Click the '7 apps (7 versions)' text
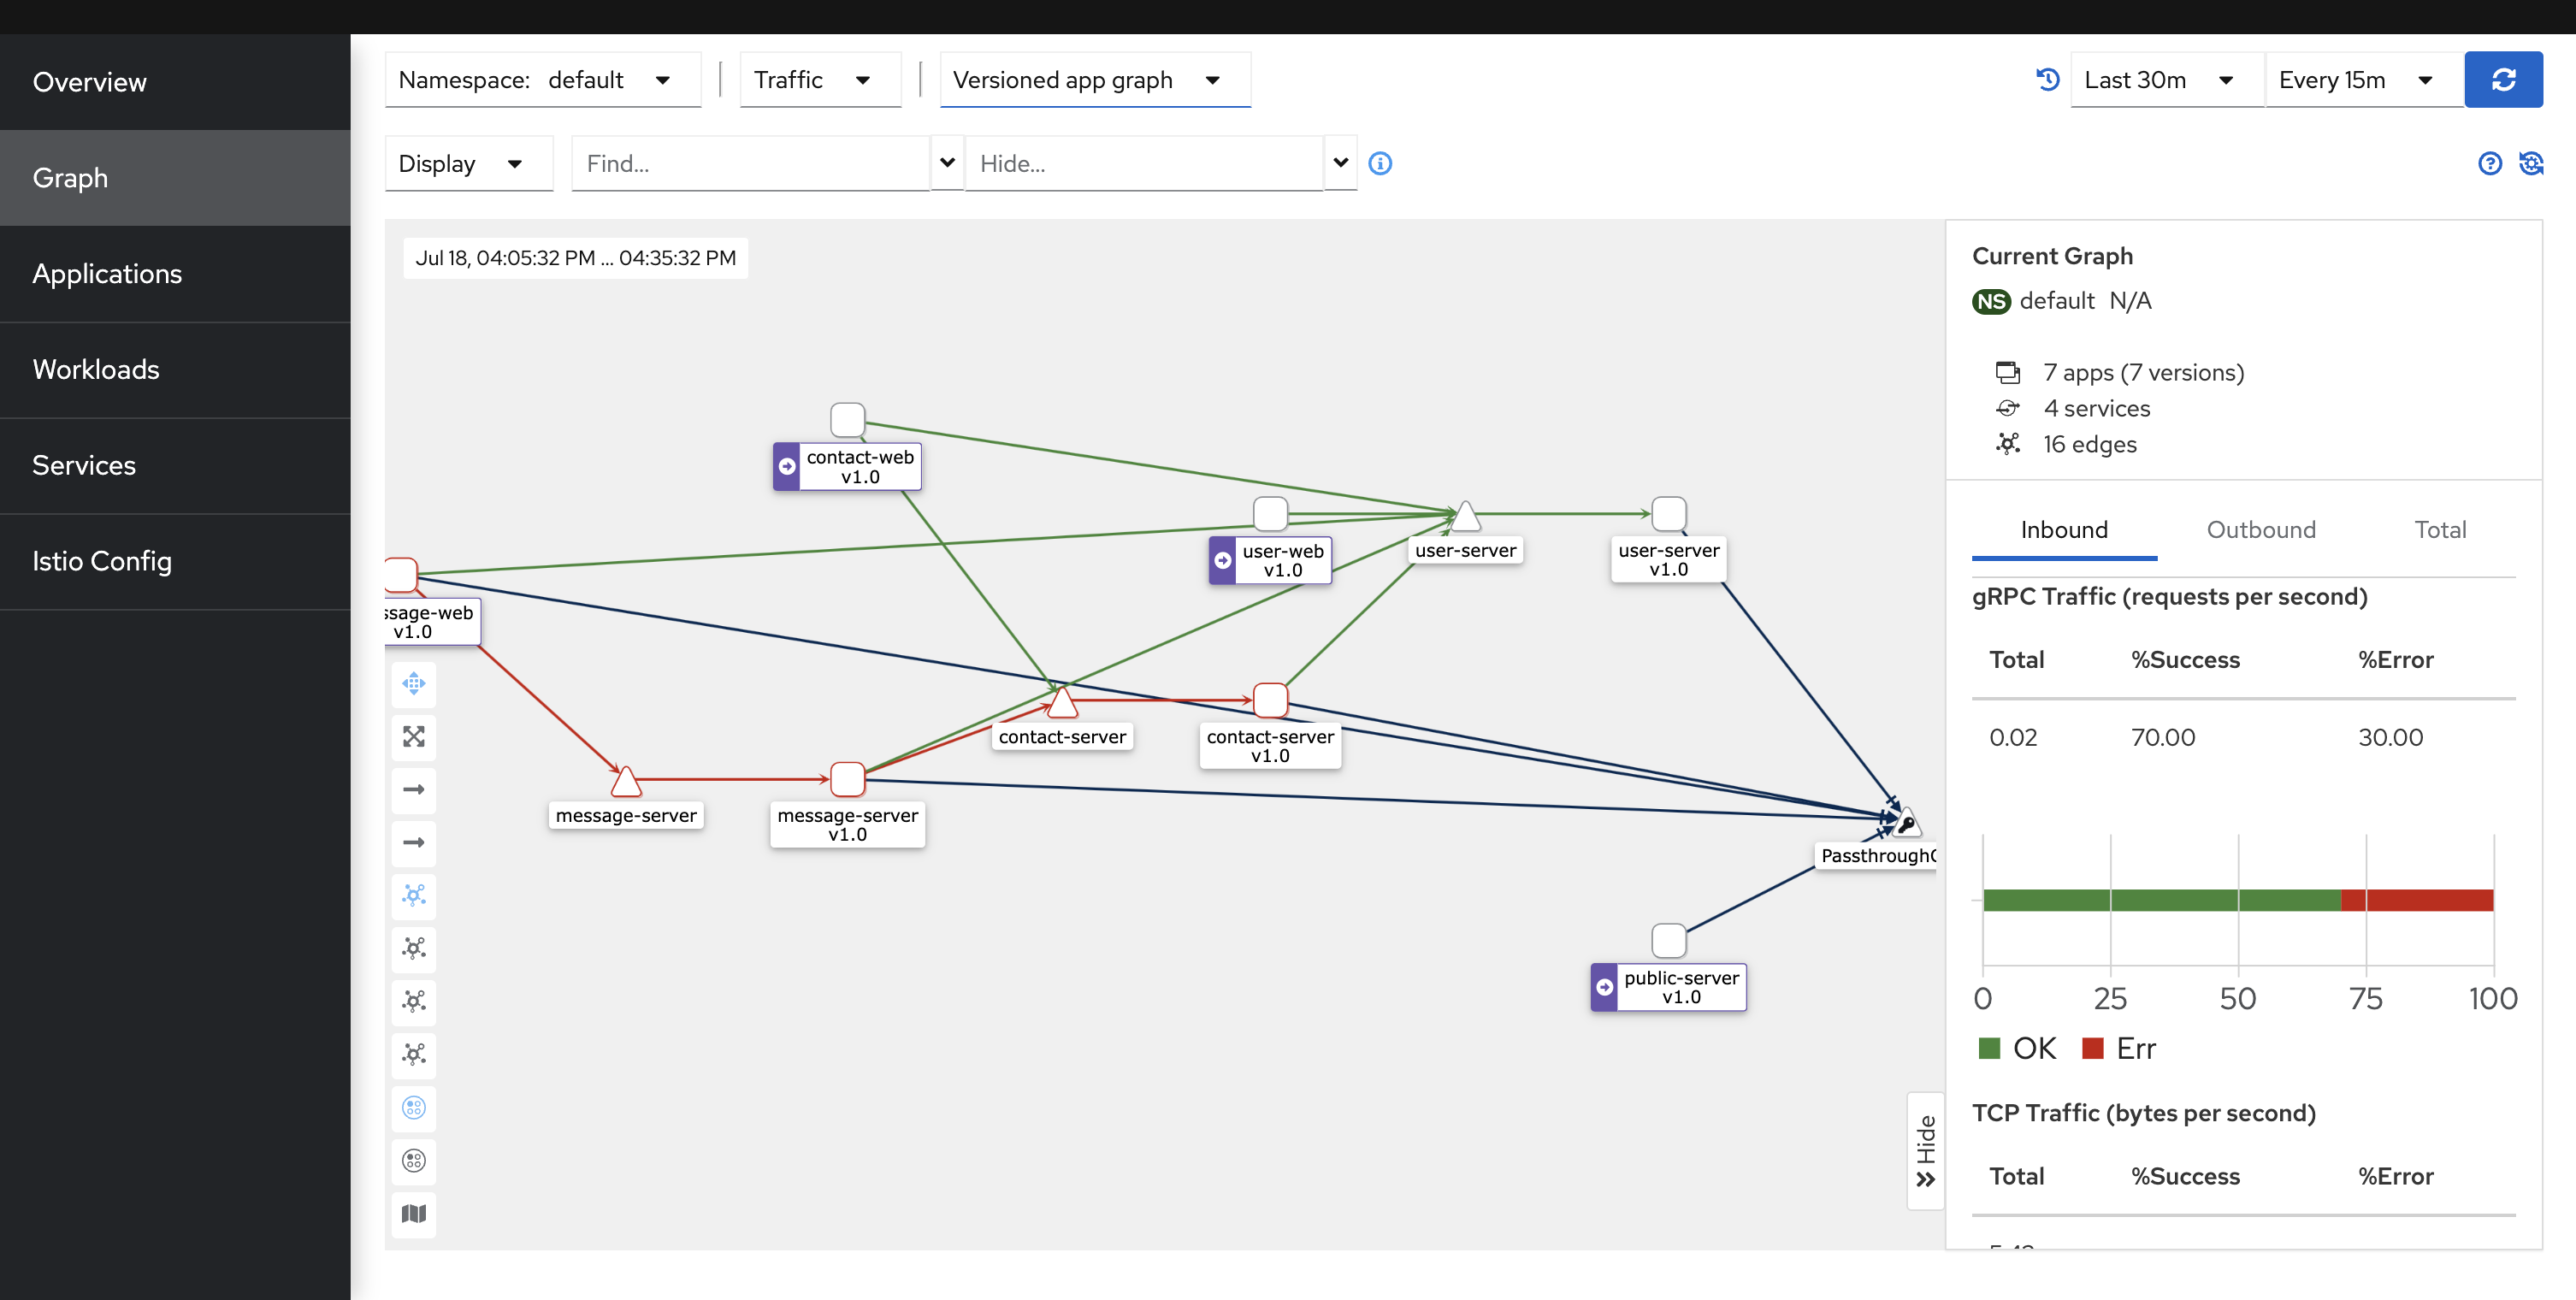Image resolution: width=2576 pixels, height=1300 pixels. coord(2144,373)
